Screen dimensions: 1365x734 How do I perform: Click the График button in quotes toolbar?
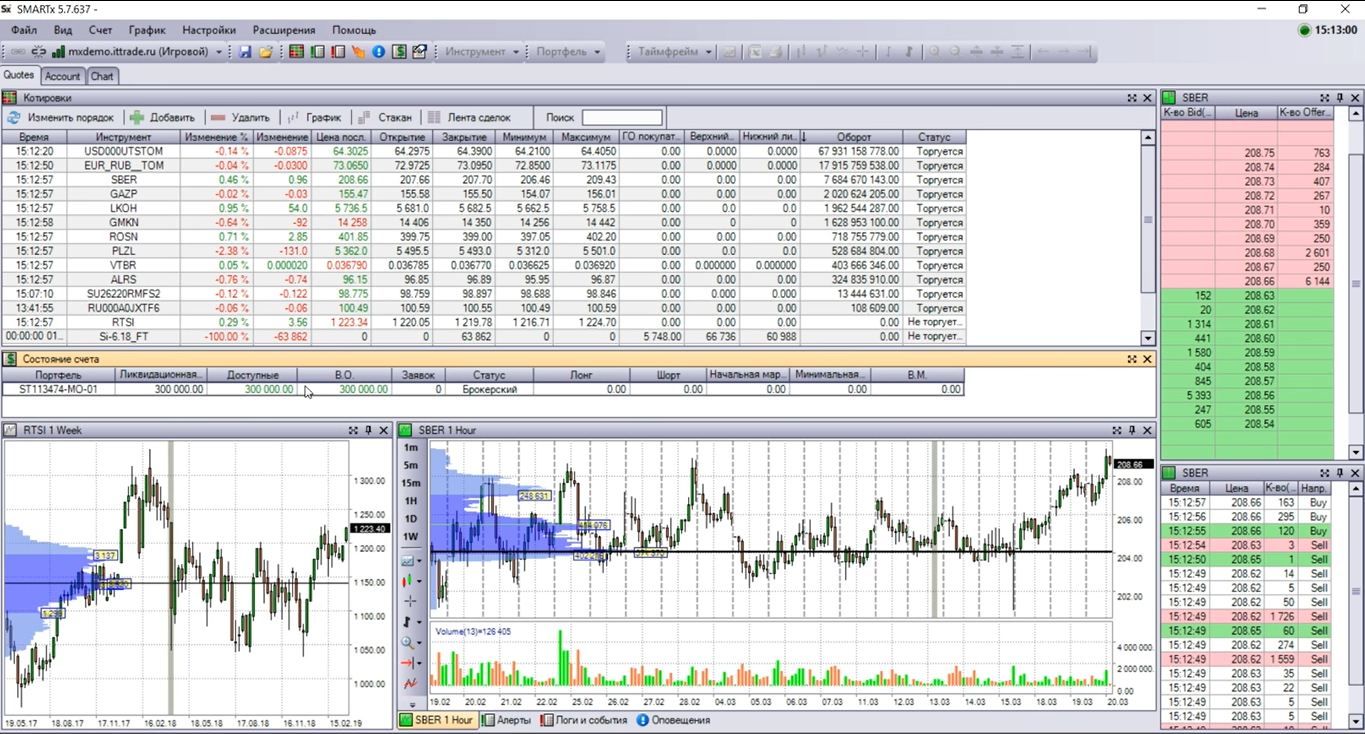pyautogui.click(x=315, y=117)
